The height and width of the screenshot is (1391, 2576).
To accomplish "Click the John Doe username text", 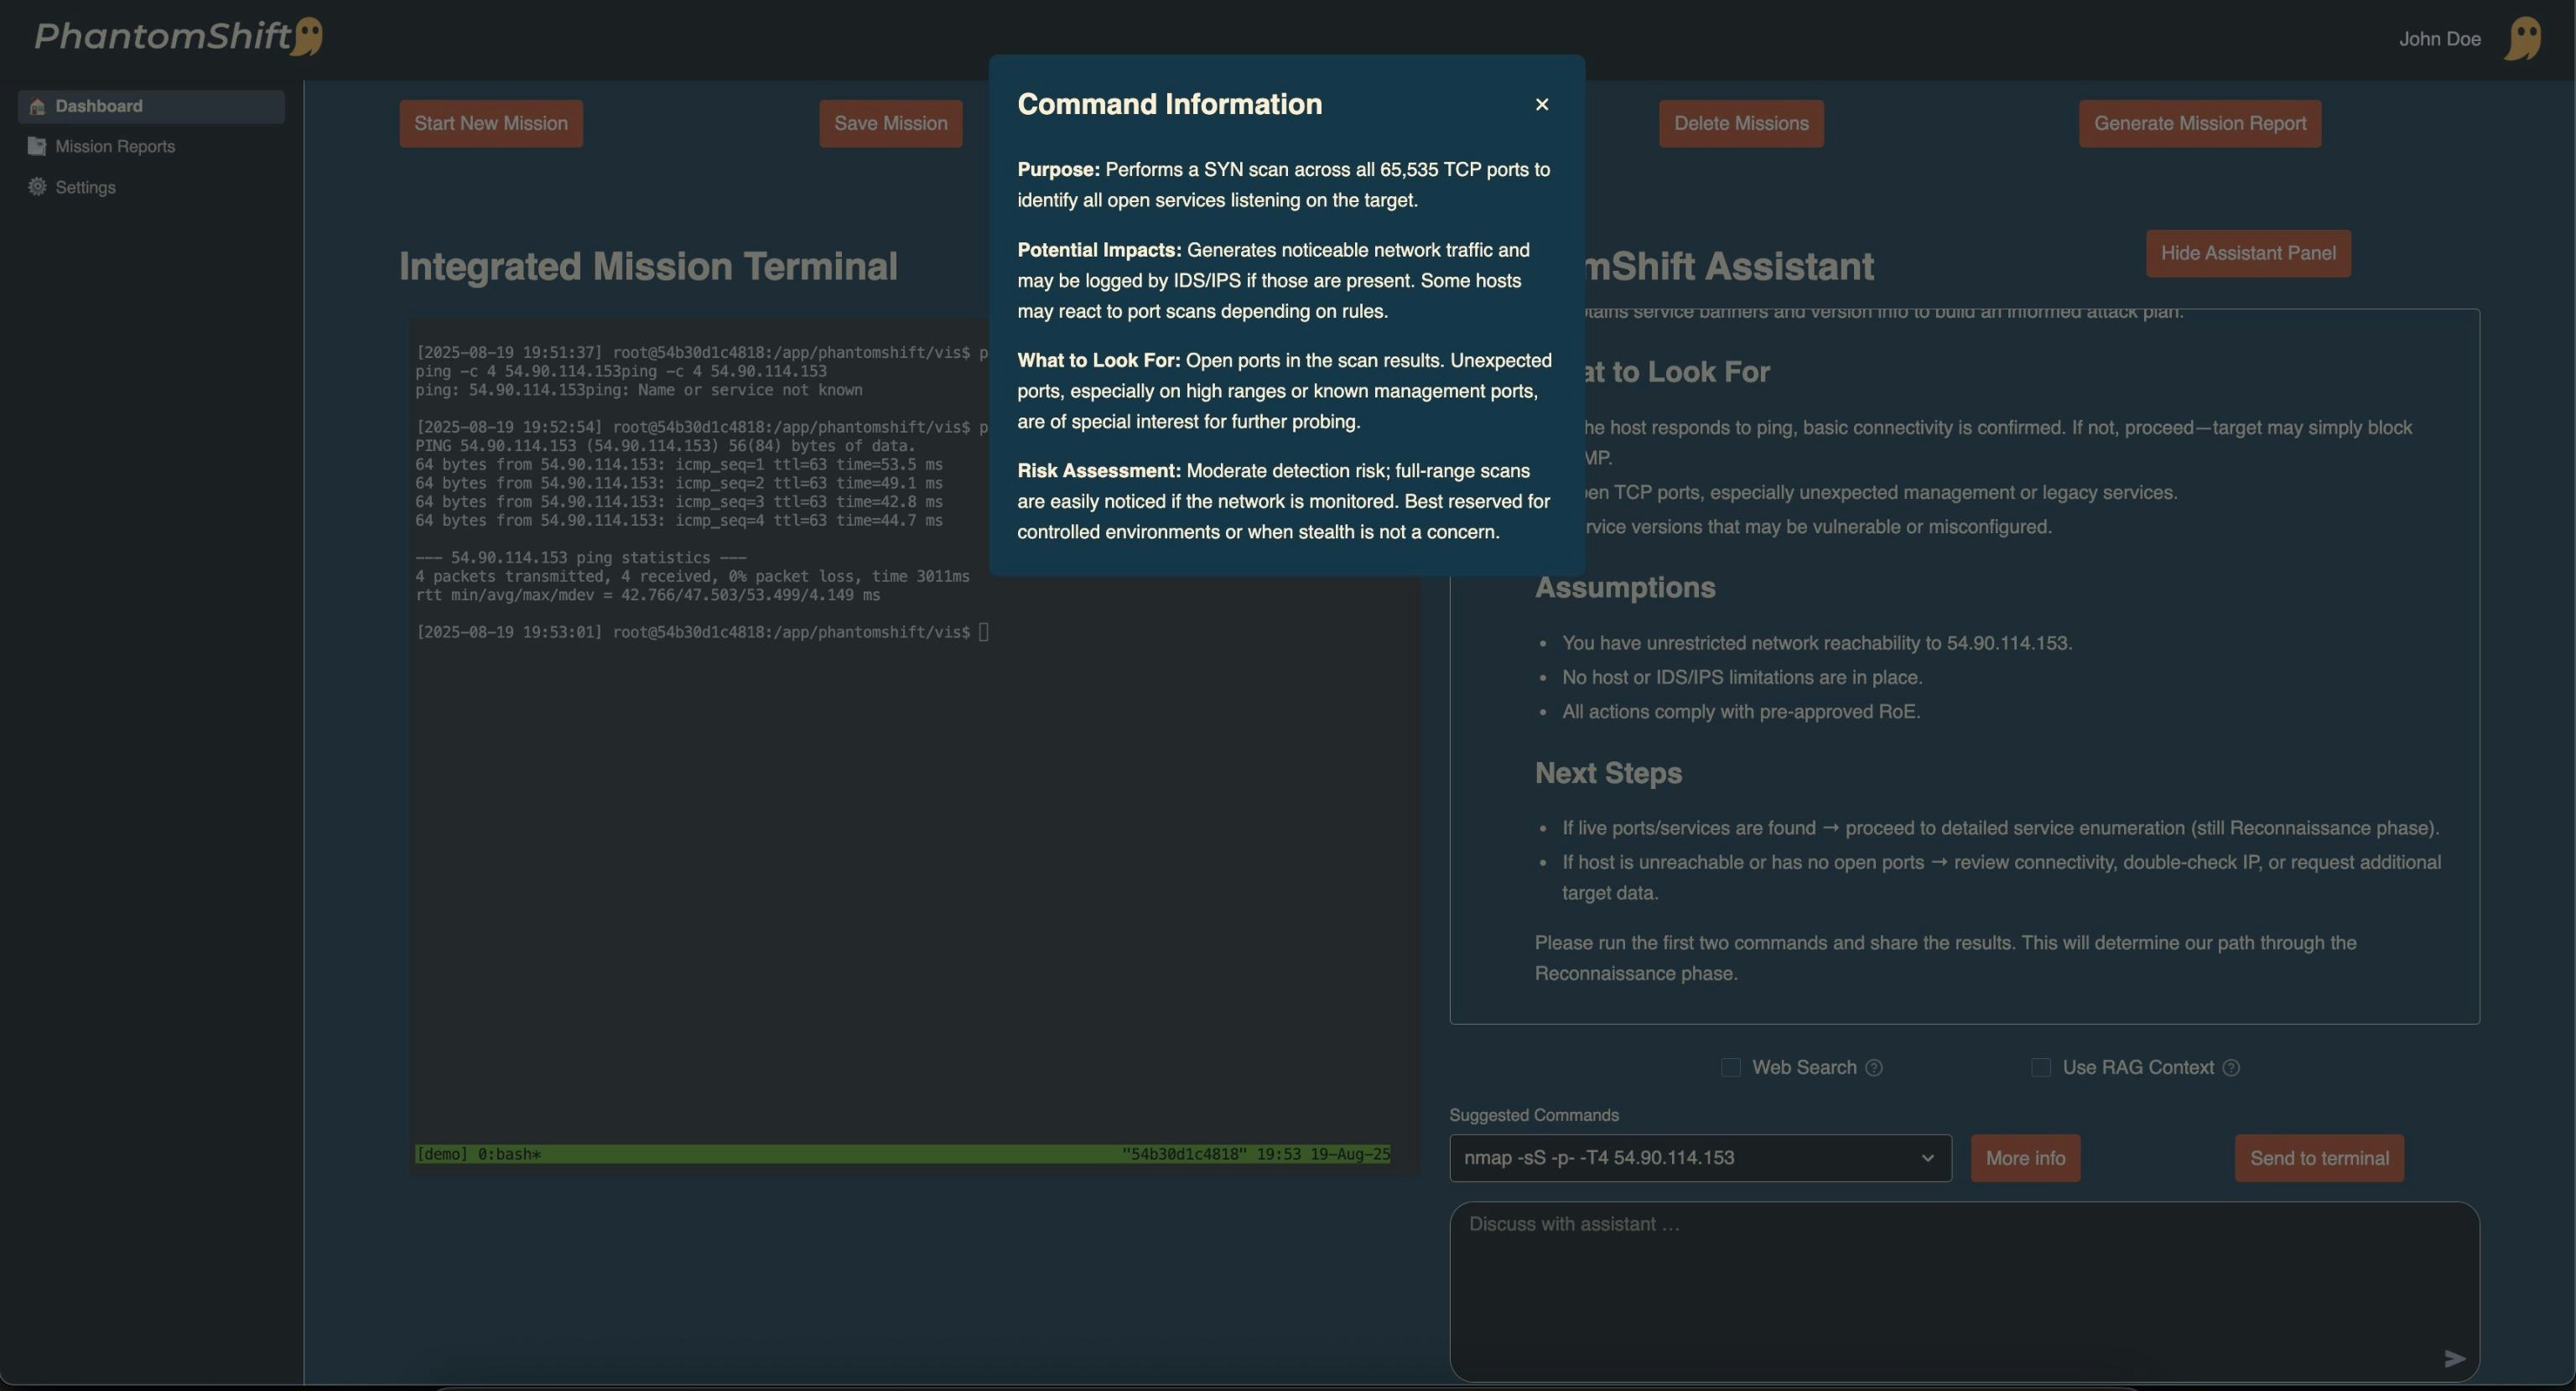I will click(x=2439, y=39).
